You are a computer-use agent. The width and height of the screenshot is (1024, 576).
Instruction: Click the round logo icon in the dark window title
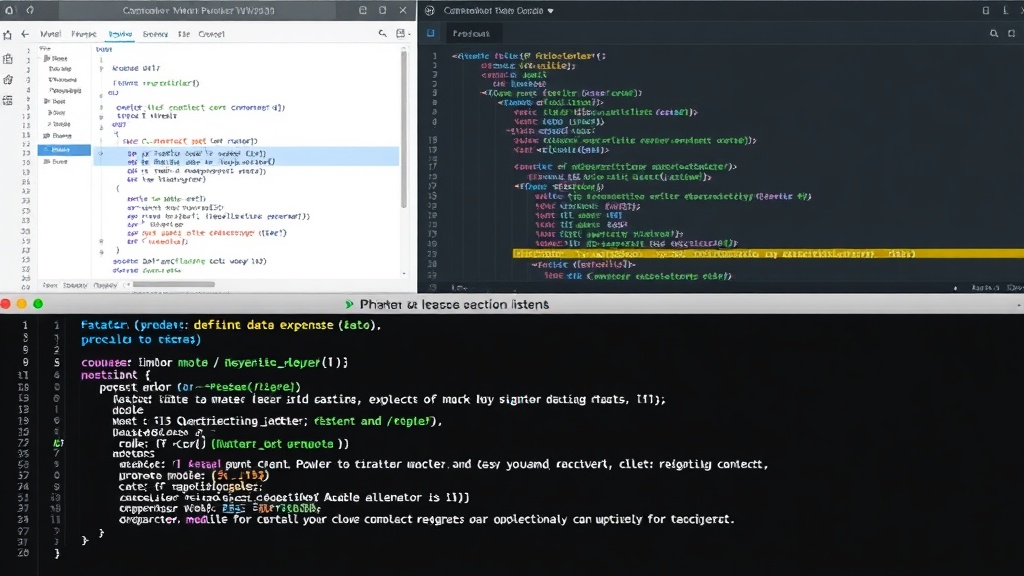430,10
